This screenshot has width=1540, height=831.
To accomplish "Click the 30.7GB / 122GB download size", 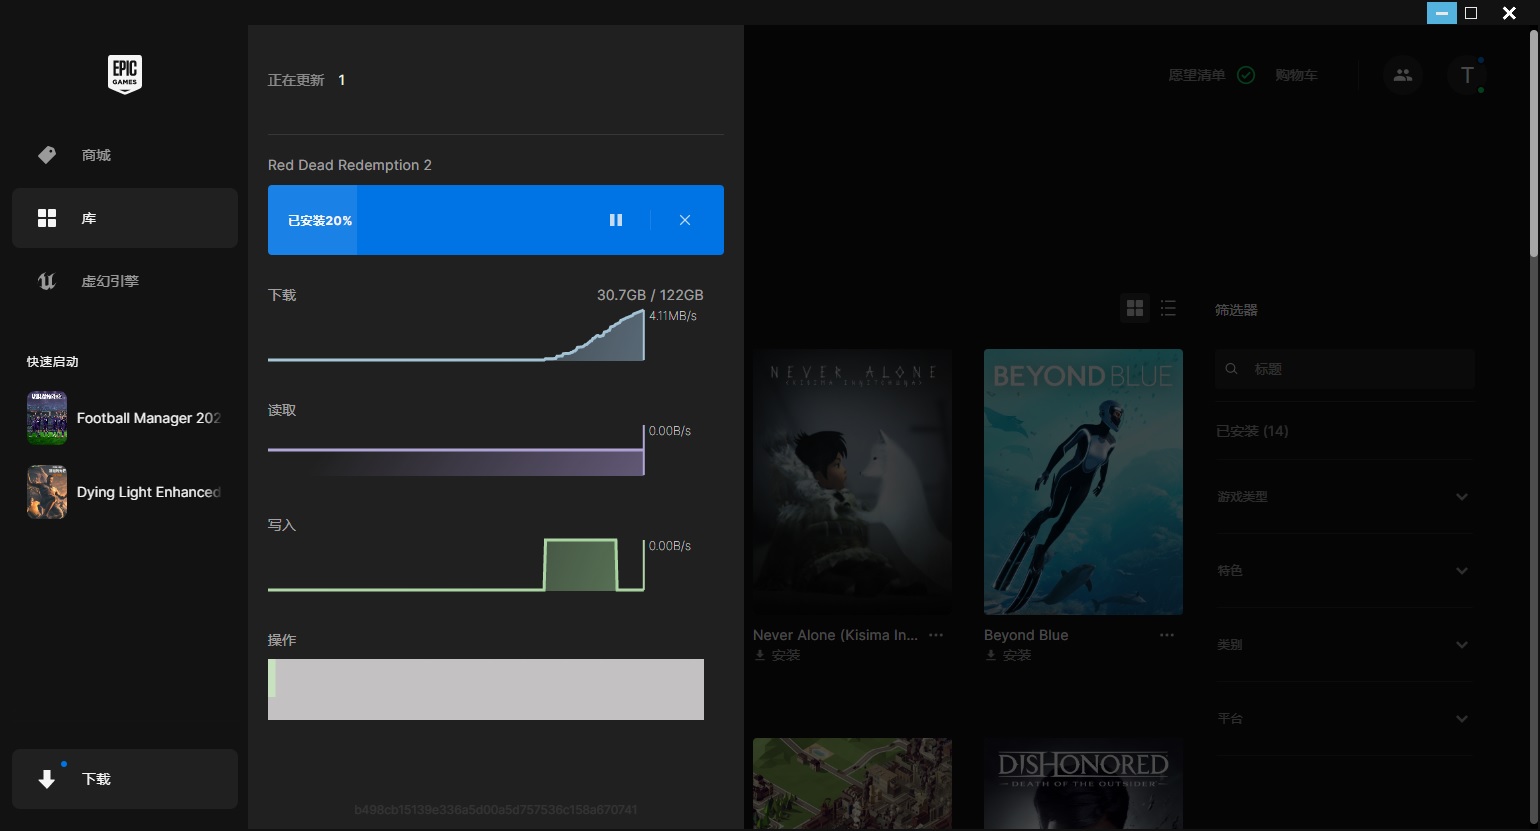I will pyautogui.click(x=650, y=295).
